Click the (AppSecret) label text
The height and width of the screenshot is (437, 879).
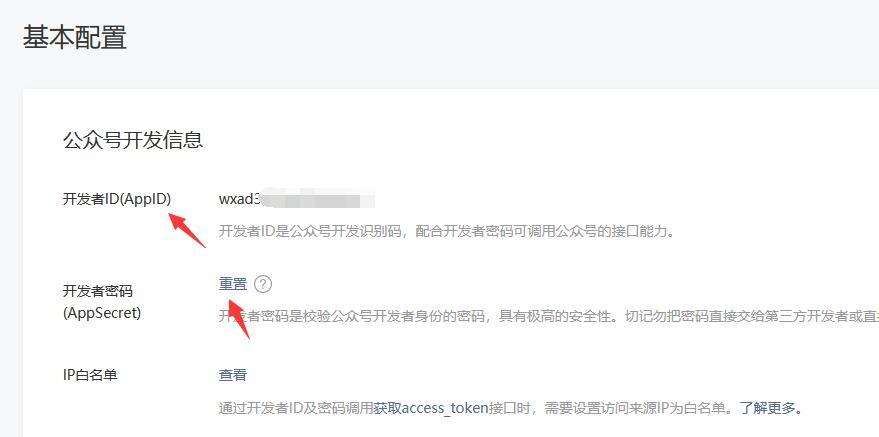pos(102,313)
